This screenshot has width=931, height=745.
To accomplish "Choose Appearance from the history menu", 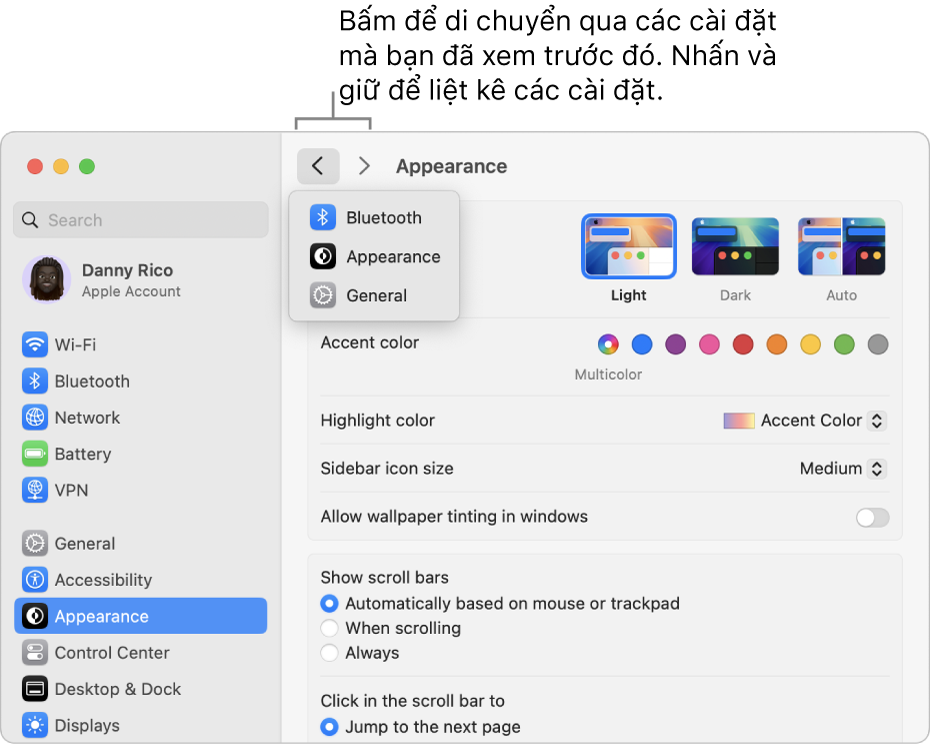I will pyautogui.click(x=374, y=256).
